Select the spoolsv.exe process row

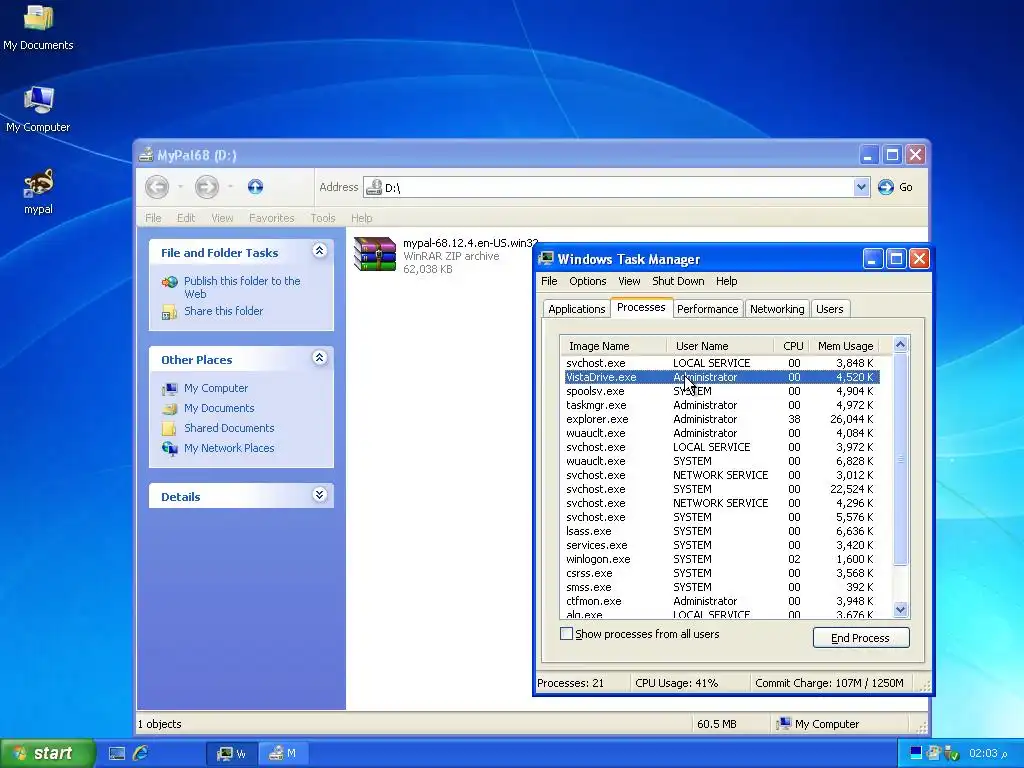tap(721, 391)
